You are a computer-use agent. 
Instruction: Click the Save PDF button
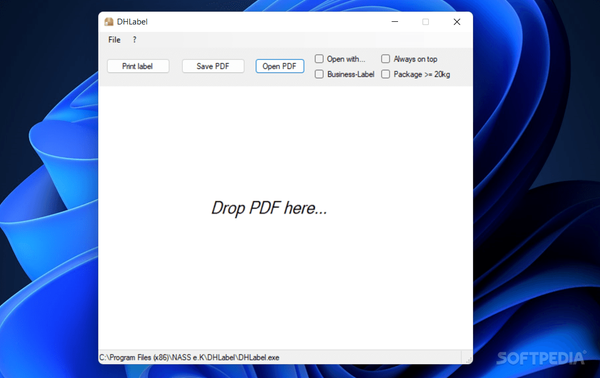point(213,66)
